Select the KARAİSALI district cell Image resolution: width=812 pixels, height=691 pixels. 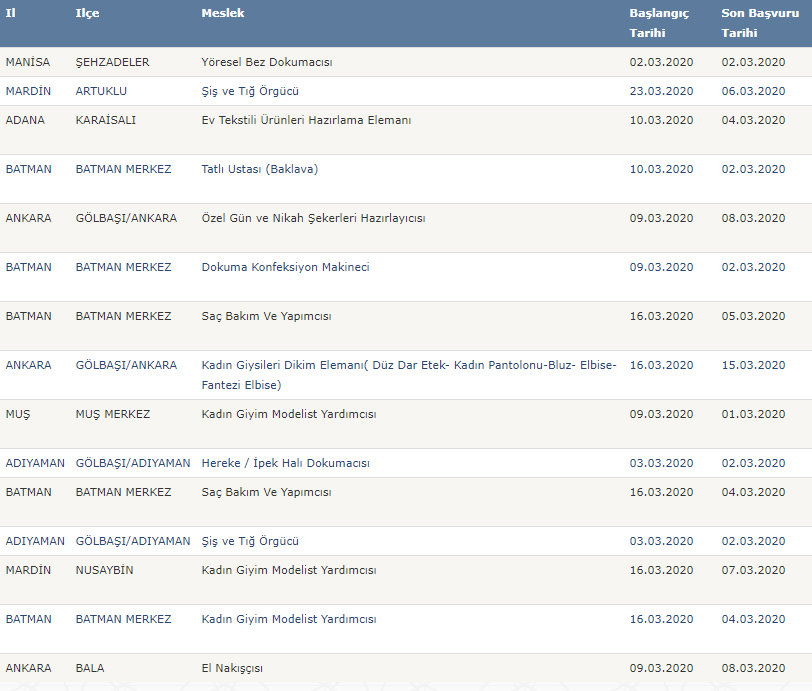click(106, 120)
